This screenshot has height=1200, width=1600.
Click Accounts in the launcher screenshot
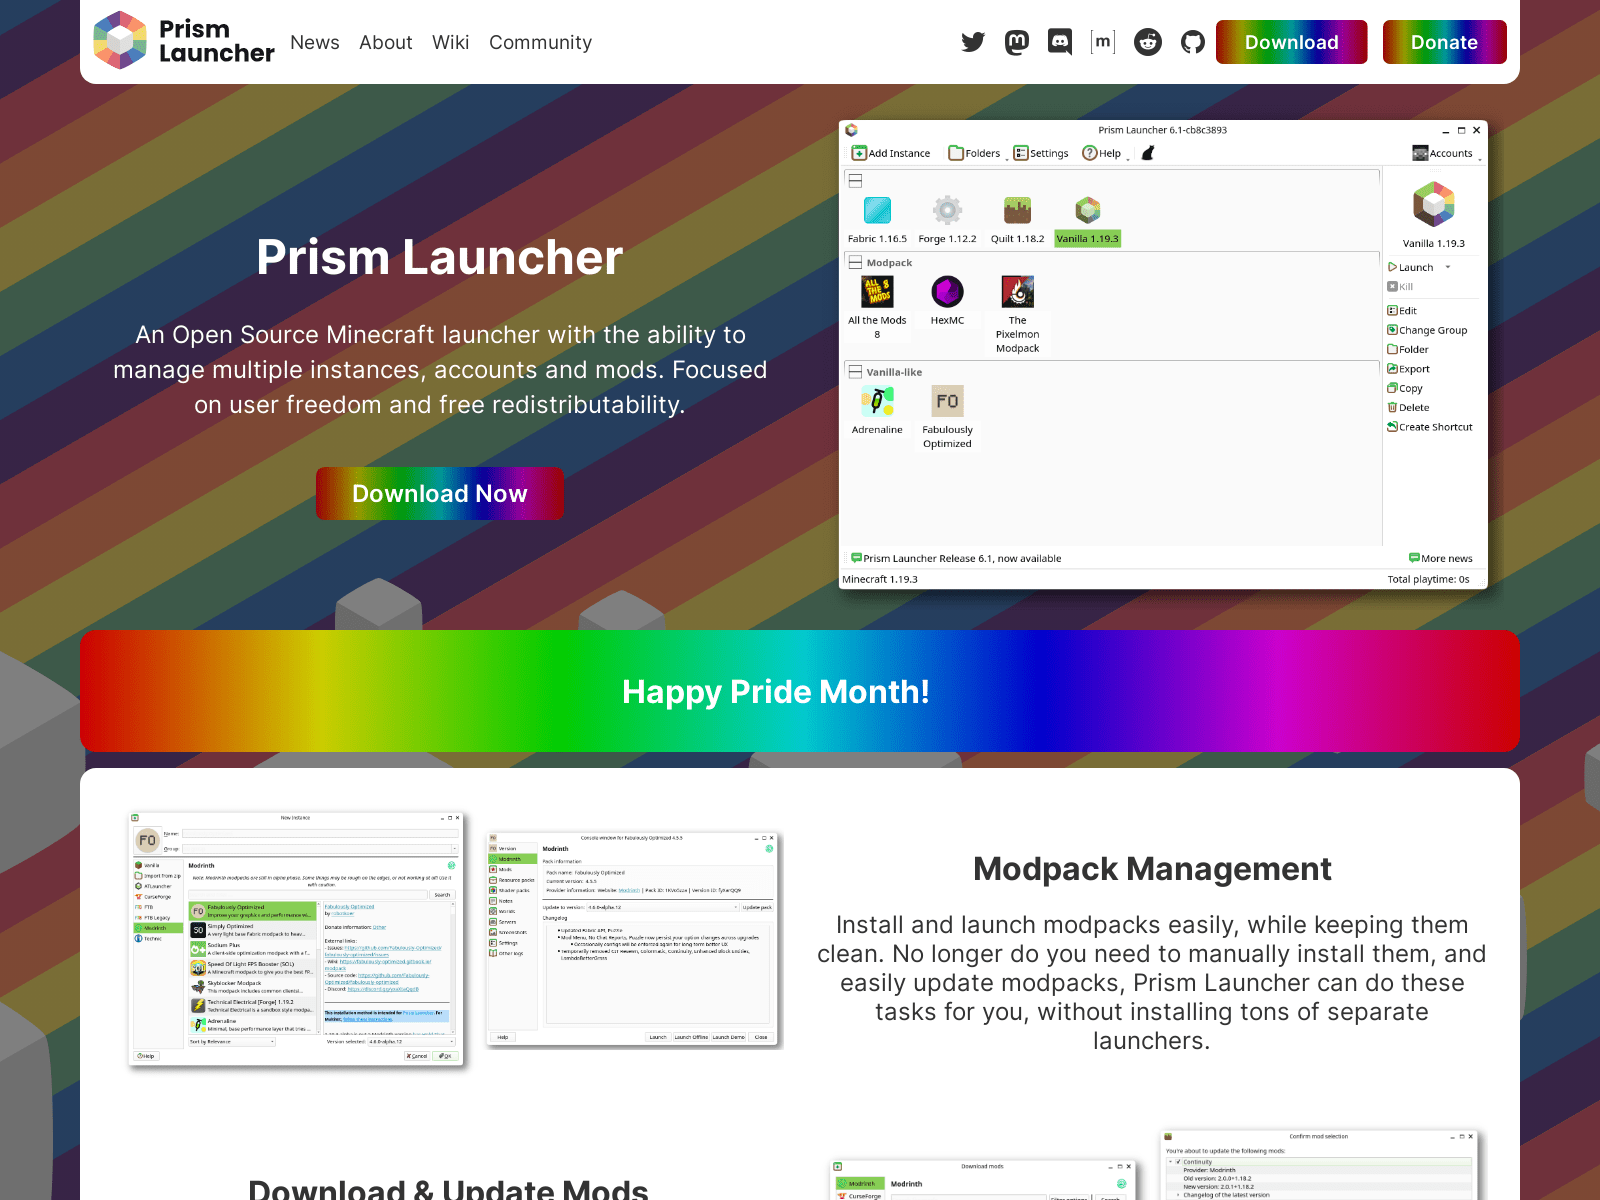tap(1443, 153)
